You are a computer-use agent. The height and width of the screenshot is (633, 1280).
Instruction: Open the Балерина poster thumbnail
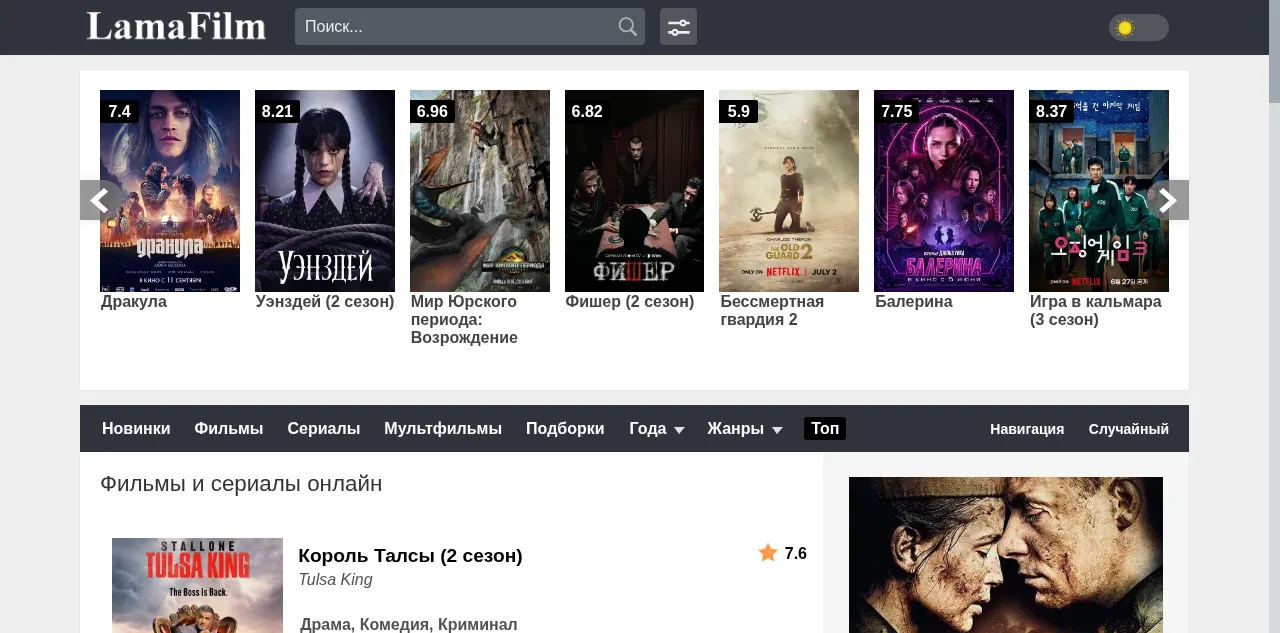(x=944, y=191)
